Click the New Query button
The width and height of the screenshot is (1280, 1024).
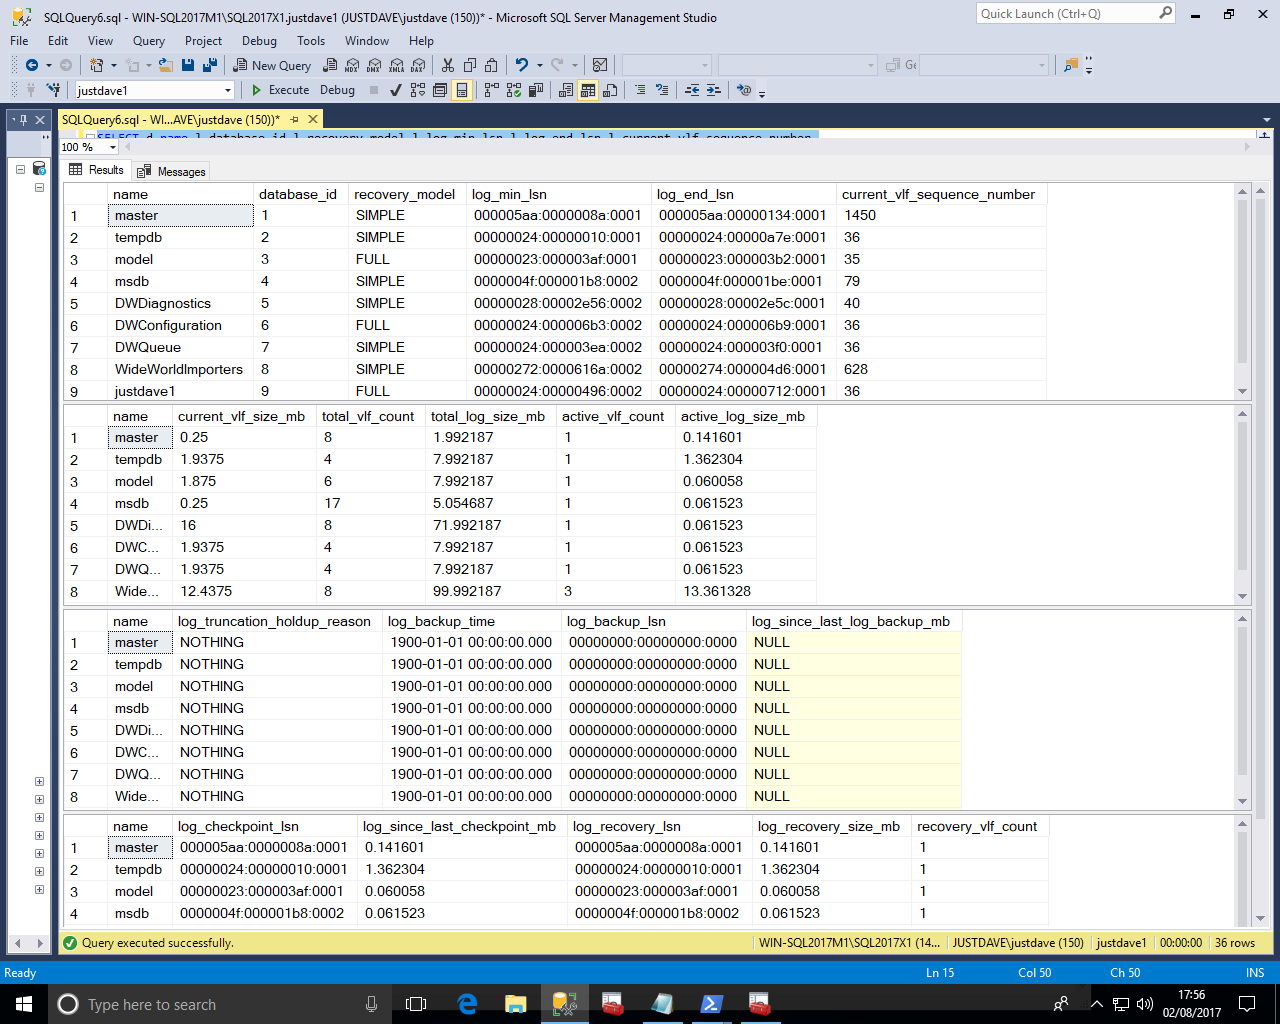click(272, 65)
